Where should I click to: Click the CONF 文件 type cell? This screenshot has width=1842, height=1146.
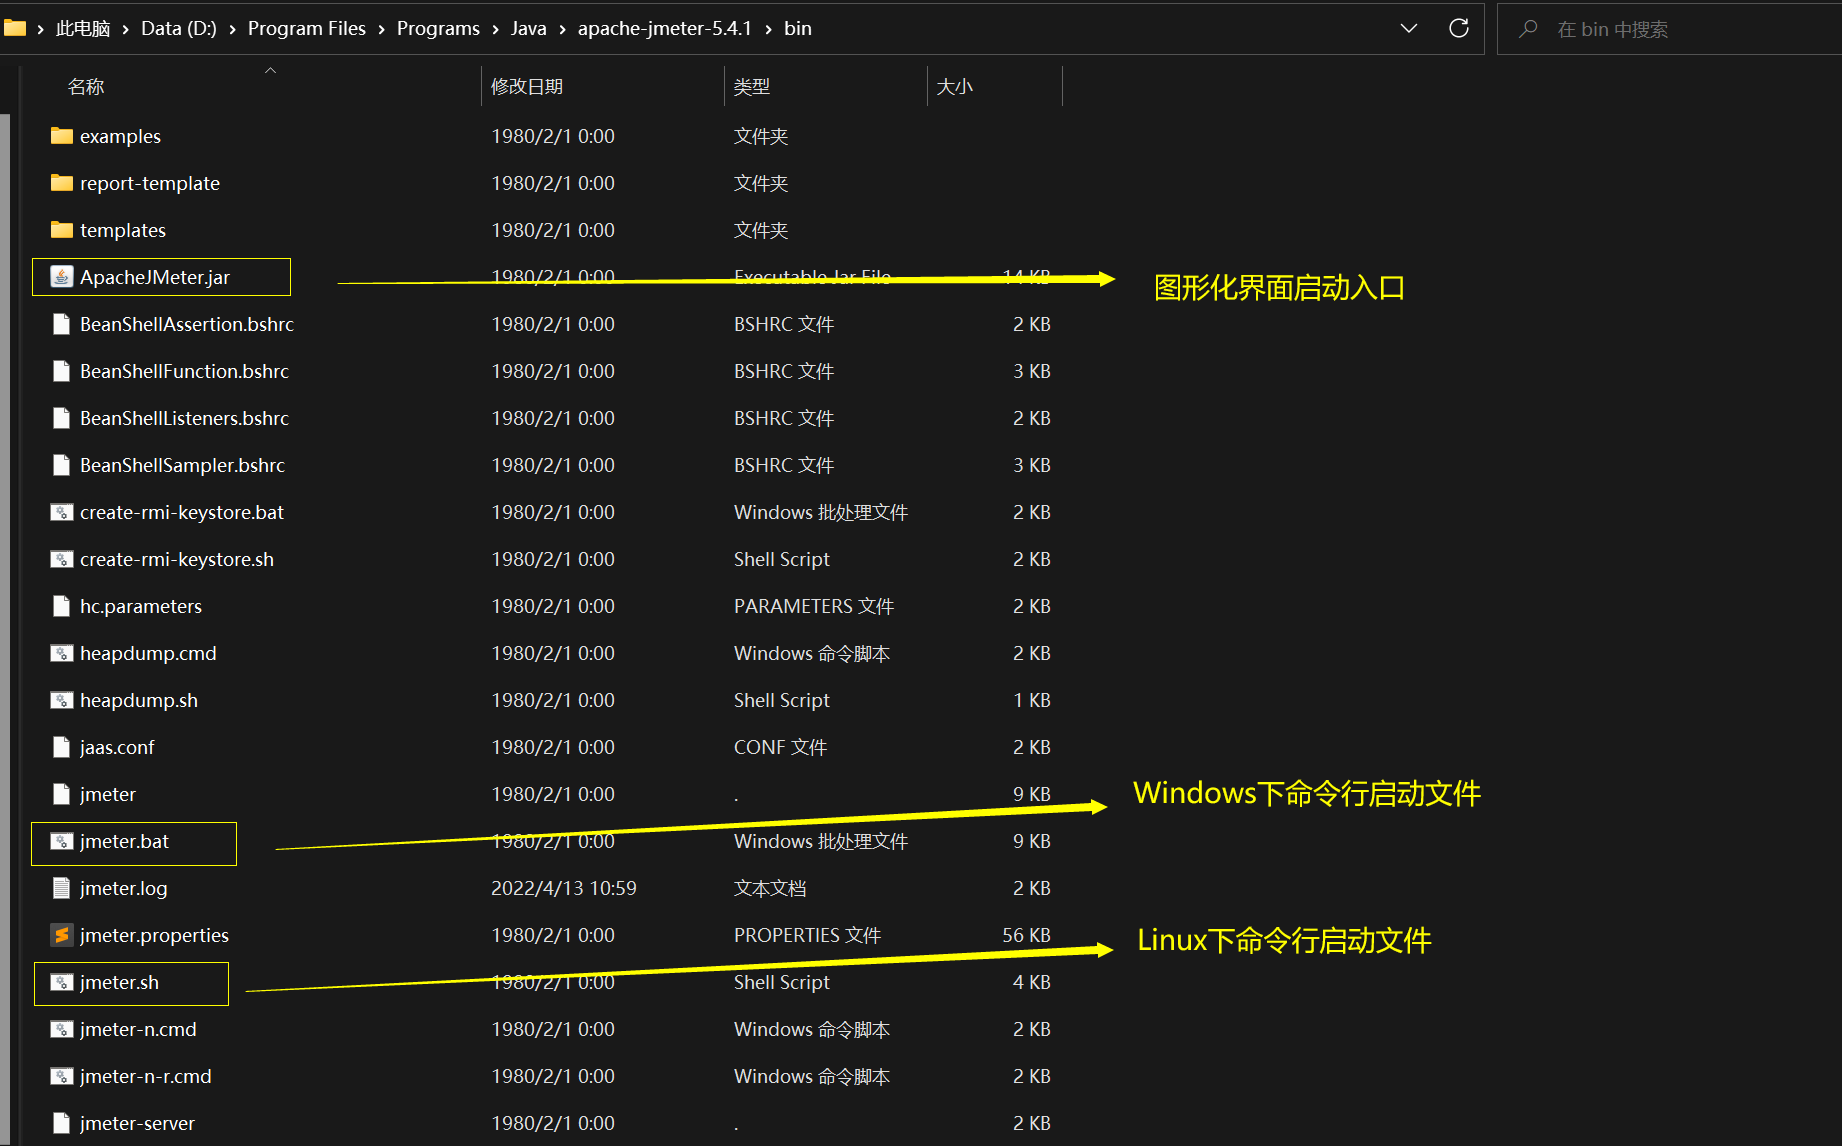(x=780, y=747)
